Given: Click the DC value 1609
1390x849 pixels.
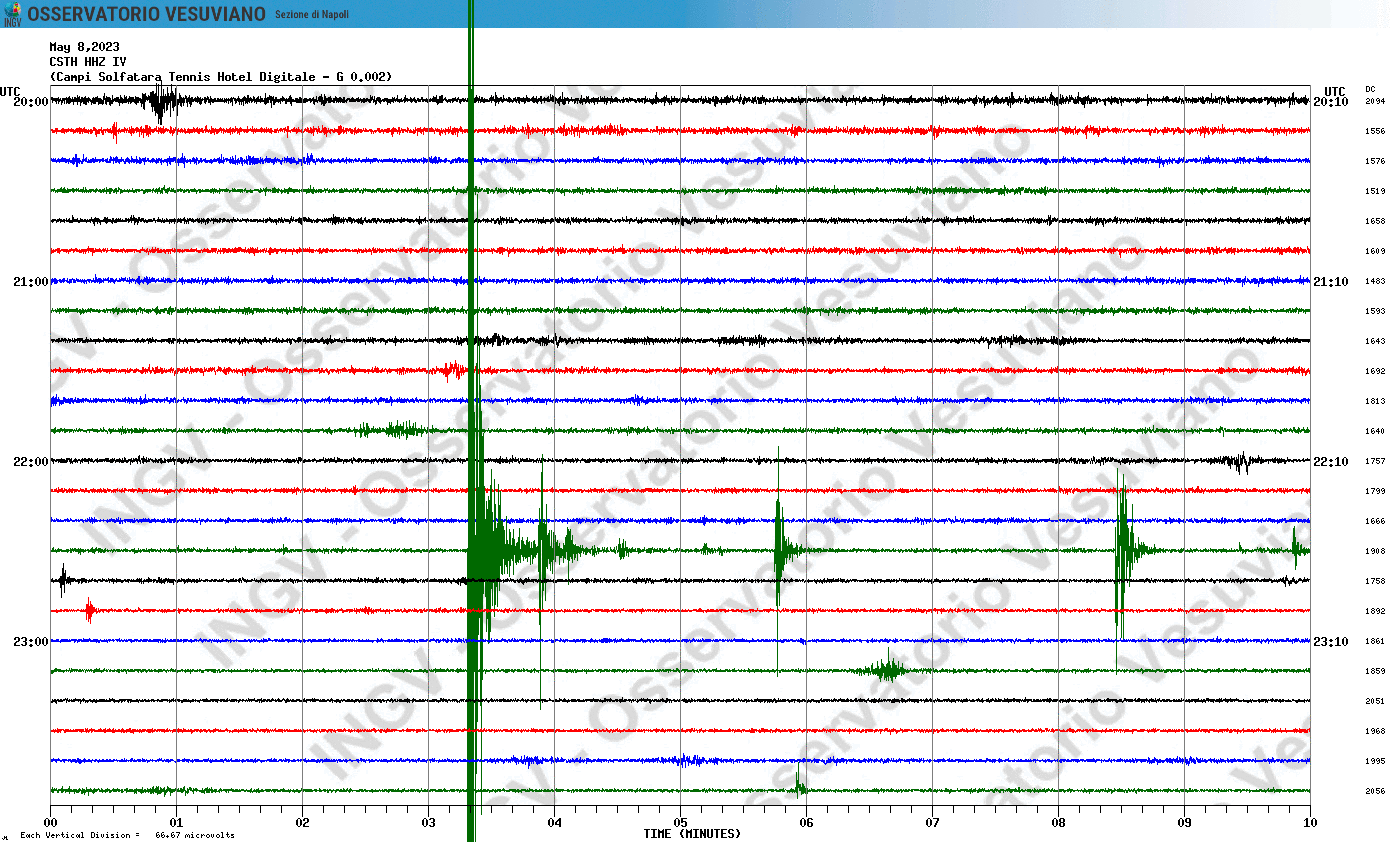Looking at the screenshot, I should pyautogui.click(x=1375, y=251).
